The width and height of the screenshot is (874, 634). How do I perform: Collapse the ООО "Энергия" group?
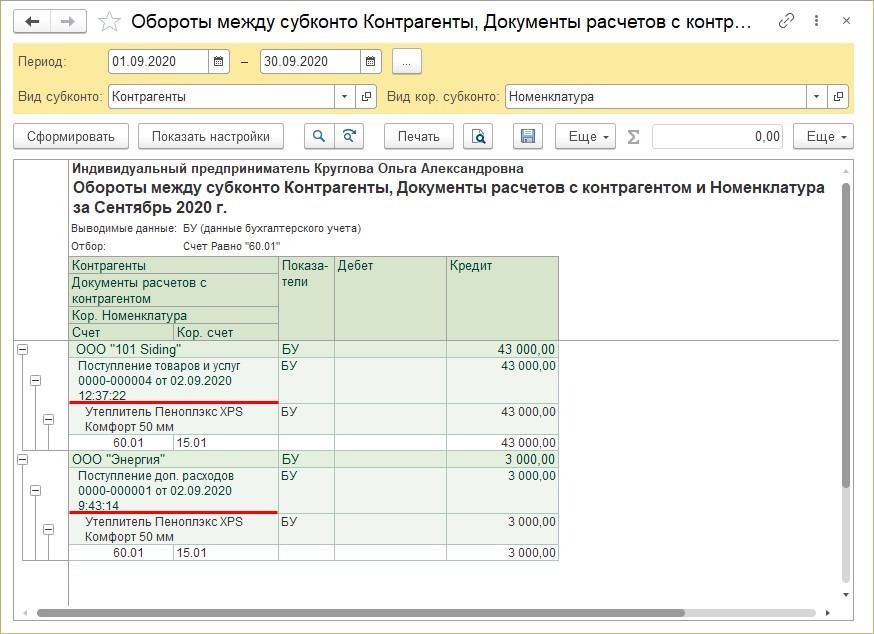pos(22,459)
